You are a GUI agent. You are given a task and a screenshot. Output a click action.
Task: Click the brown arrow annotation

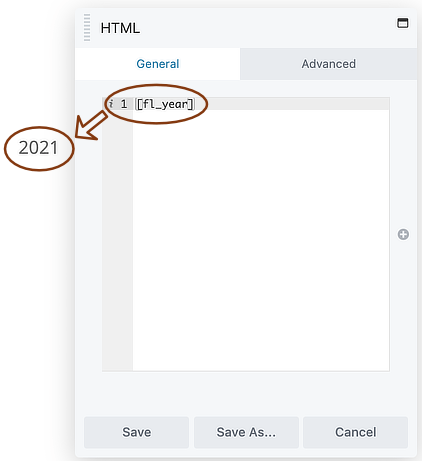pos(91,126)
